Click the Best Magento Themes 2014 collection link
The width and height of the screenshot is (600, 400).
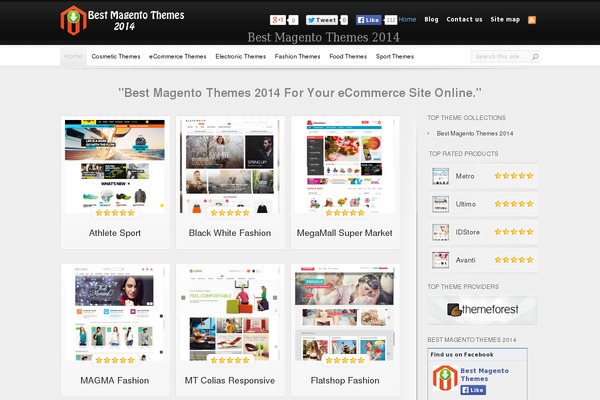tap(474, 134)
